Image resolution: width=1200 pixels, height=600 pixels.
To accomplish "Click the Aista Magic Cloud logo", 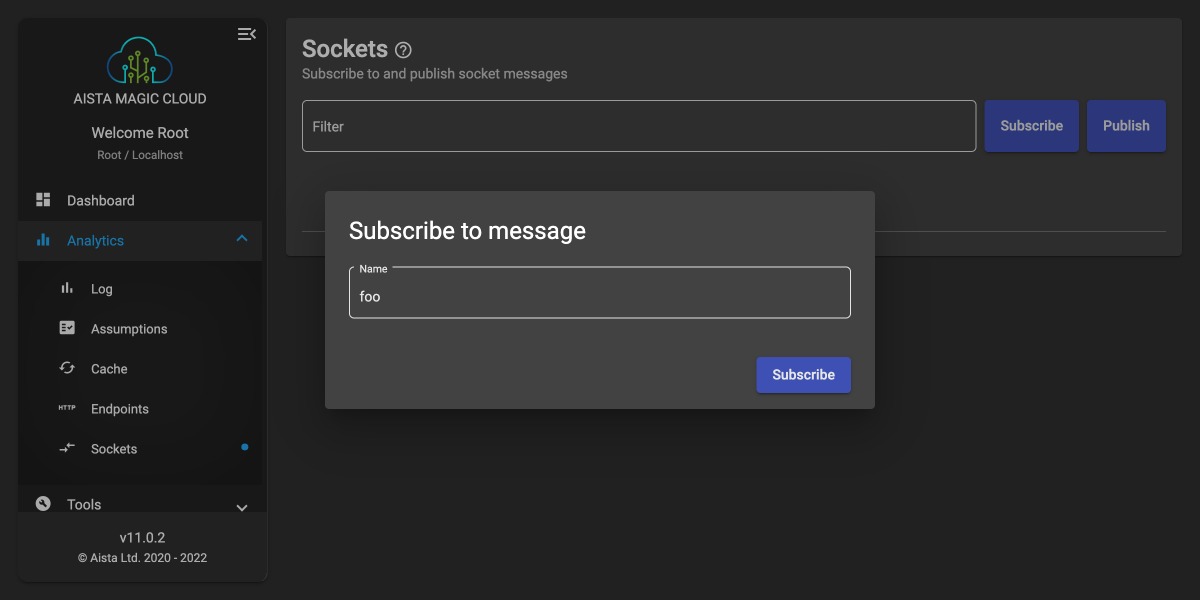I will [x=140, y=60].
